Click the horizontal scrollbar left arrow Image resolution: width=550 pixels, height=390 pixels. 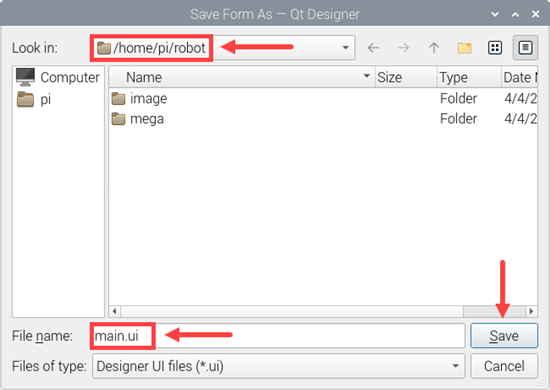(x=114, y=311)
